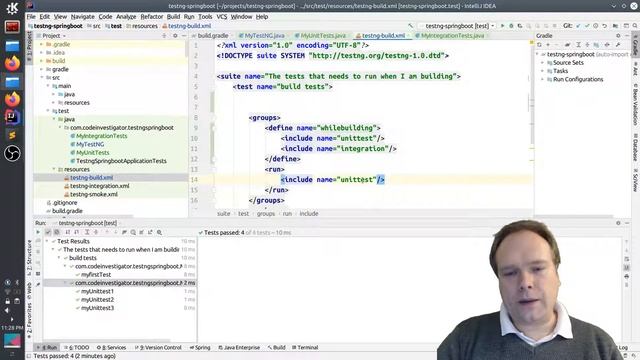Expand all in the Gradle panel toolbar
Viewport: 640px width, 360px height.
[578, 44]
